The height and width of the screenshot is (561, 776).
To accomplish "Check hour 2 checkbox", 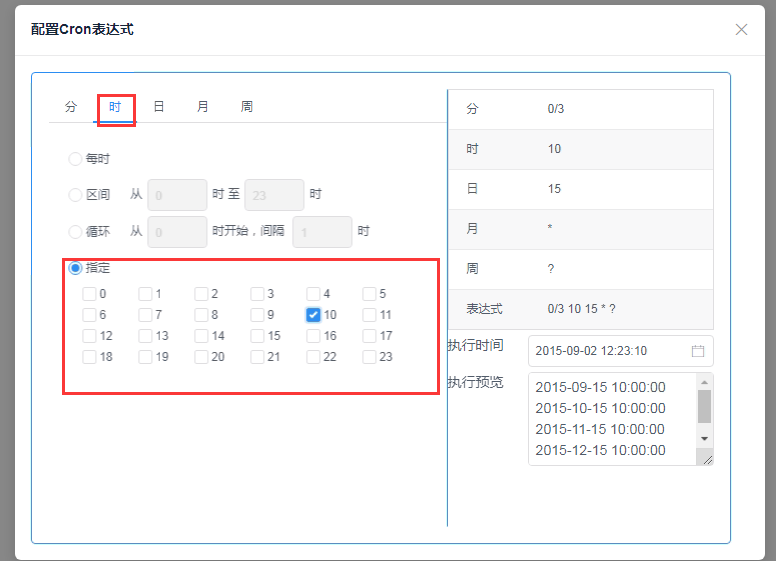I will [x=201, y=294].
